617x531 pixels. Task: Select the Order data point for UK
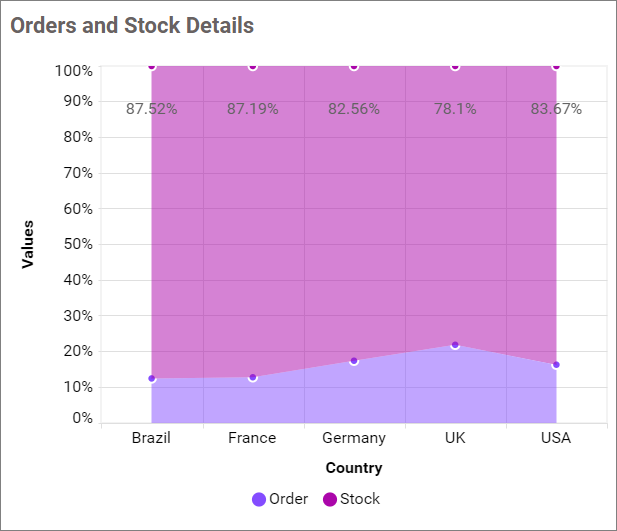[455, 345]
